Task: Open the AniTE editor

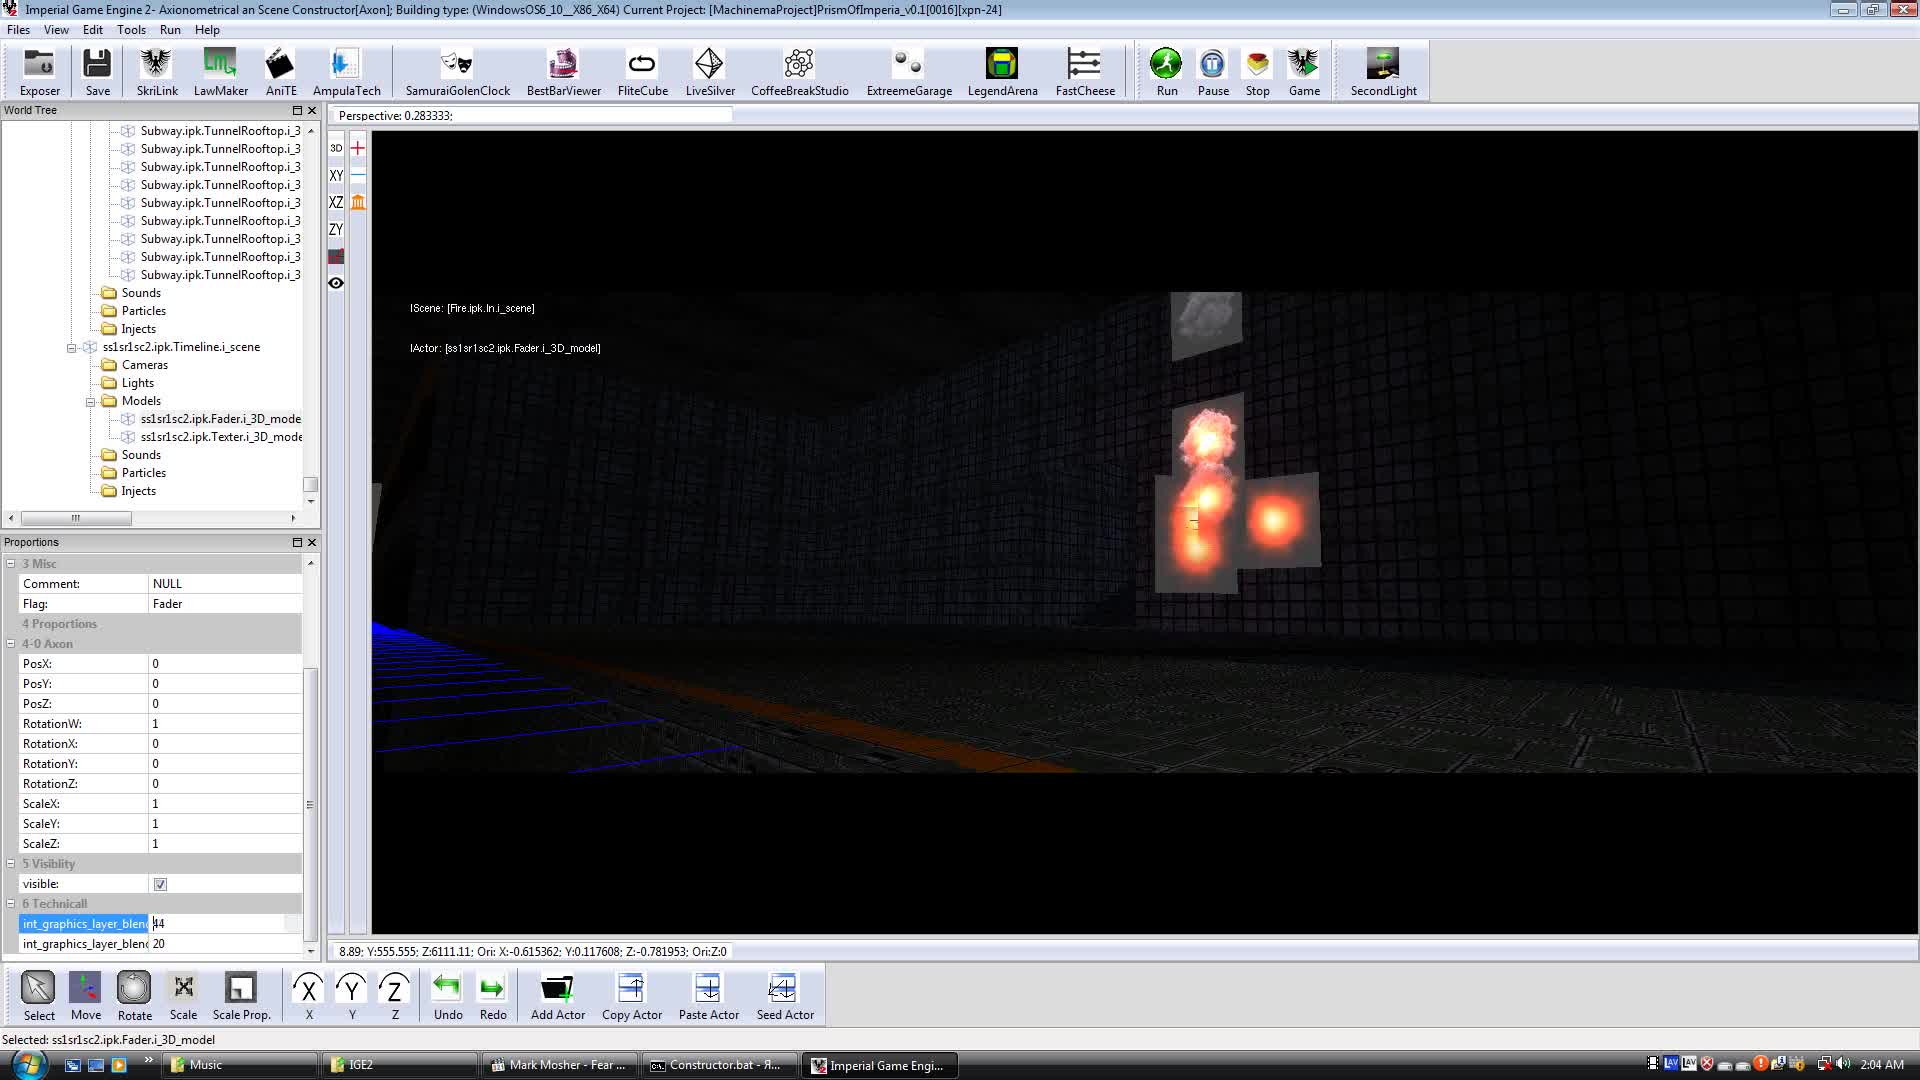Action: [281, 72]
